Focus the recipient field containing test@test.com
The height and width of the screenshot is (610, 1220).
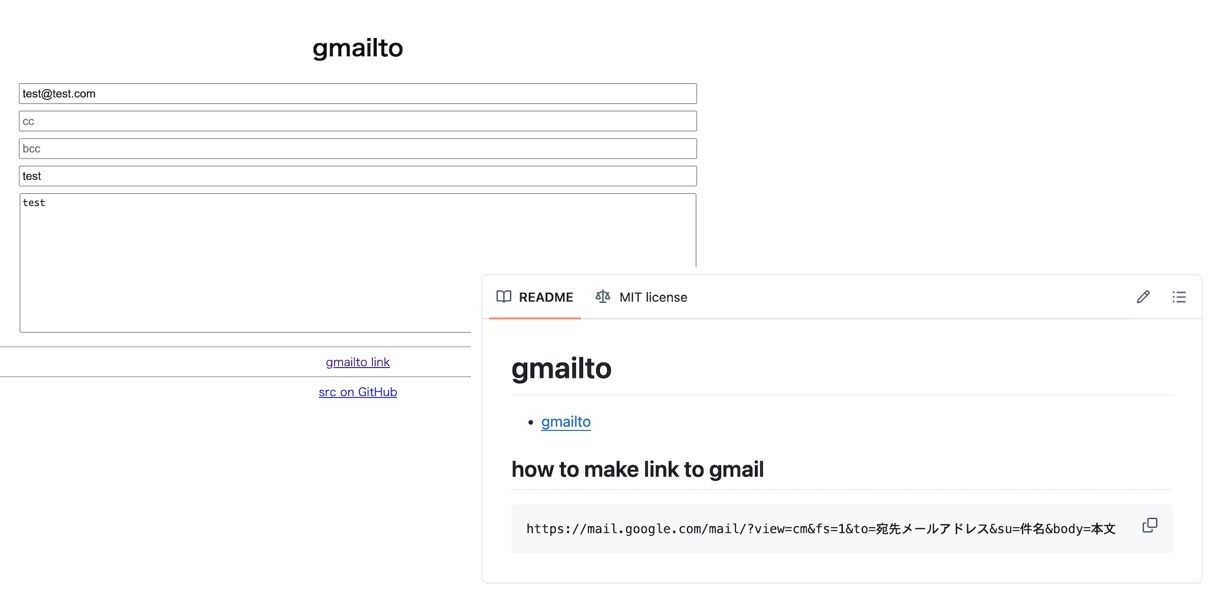358,94
